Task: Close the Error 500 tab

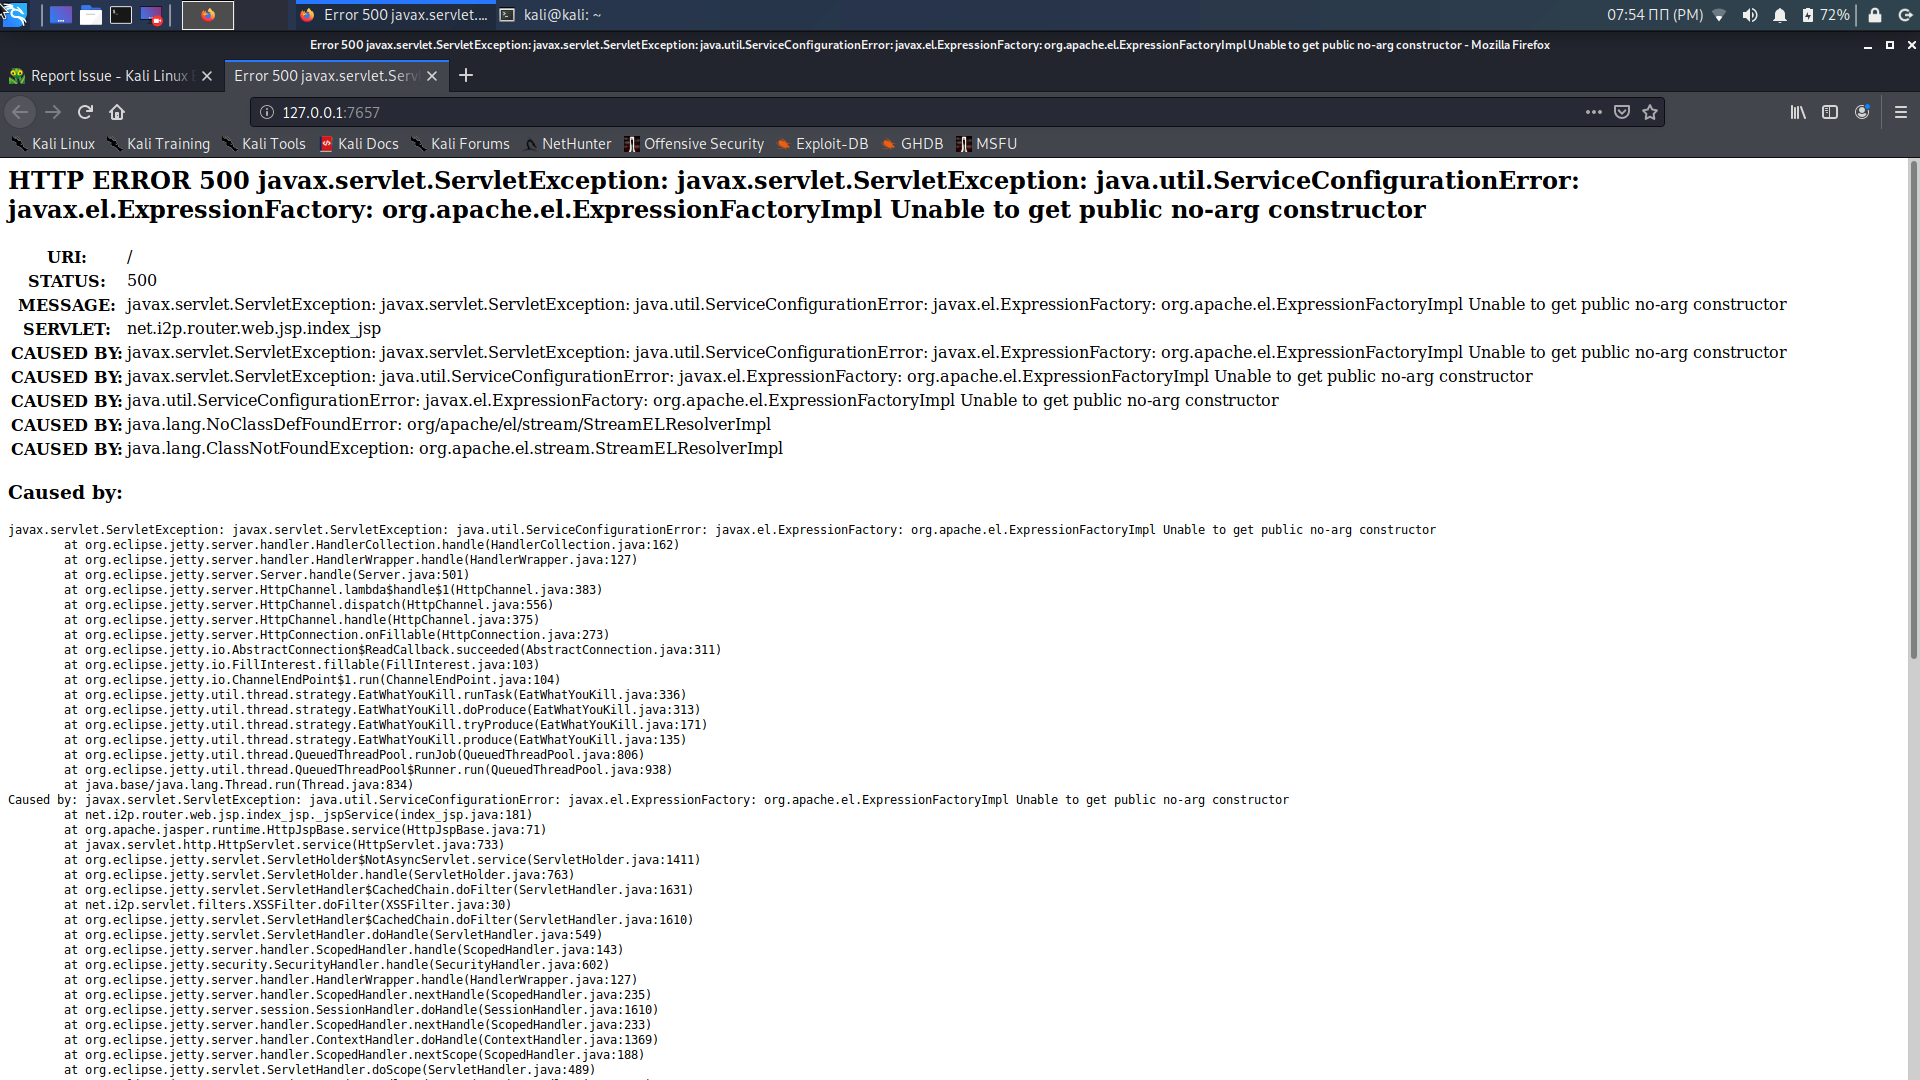Action: click(x=432, y=76)
